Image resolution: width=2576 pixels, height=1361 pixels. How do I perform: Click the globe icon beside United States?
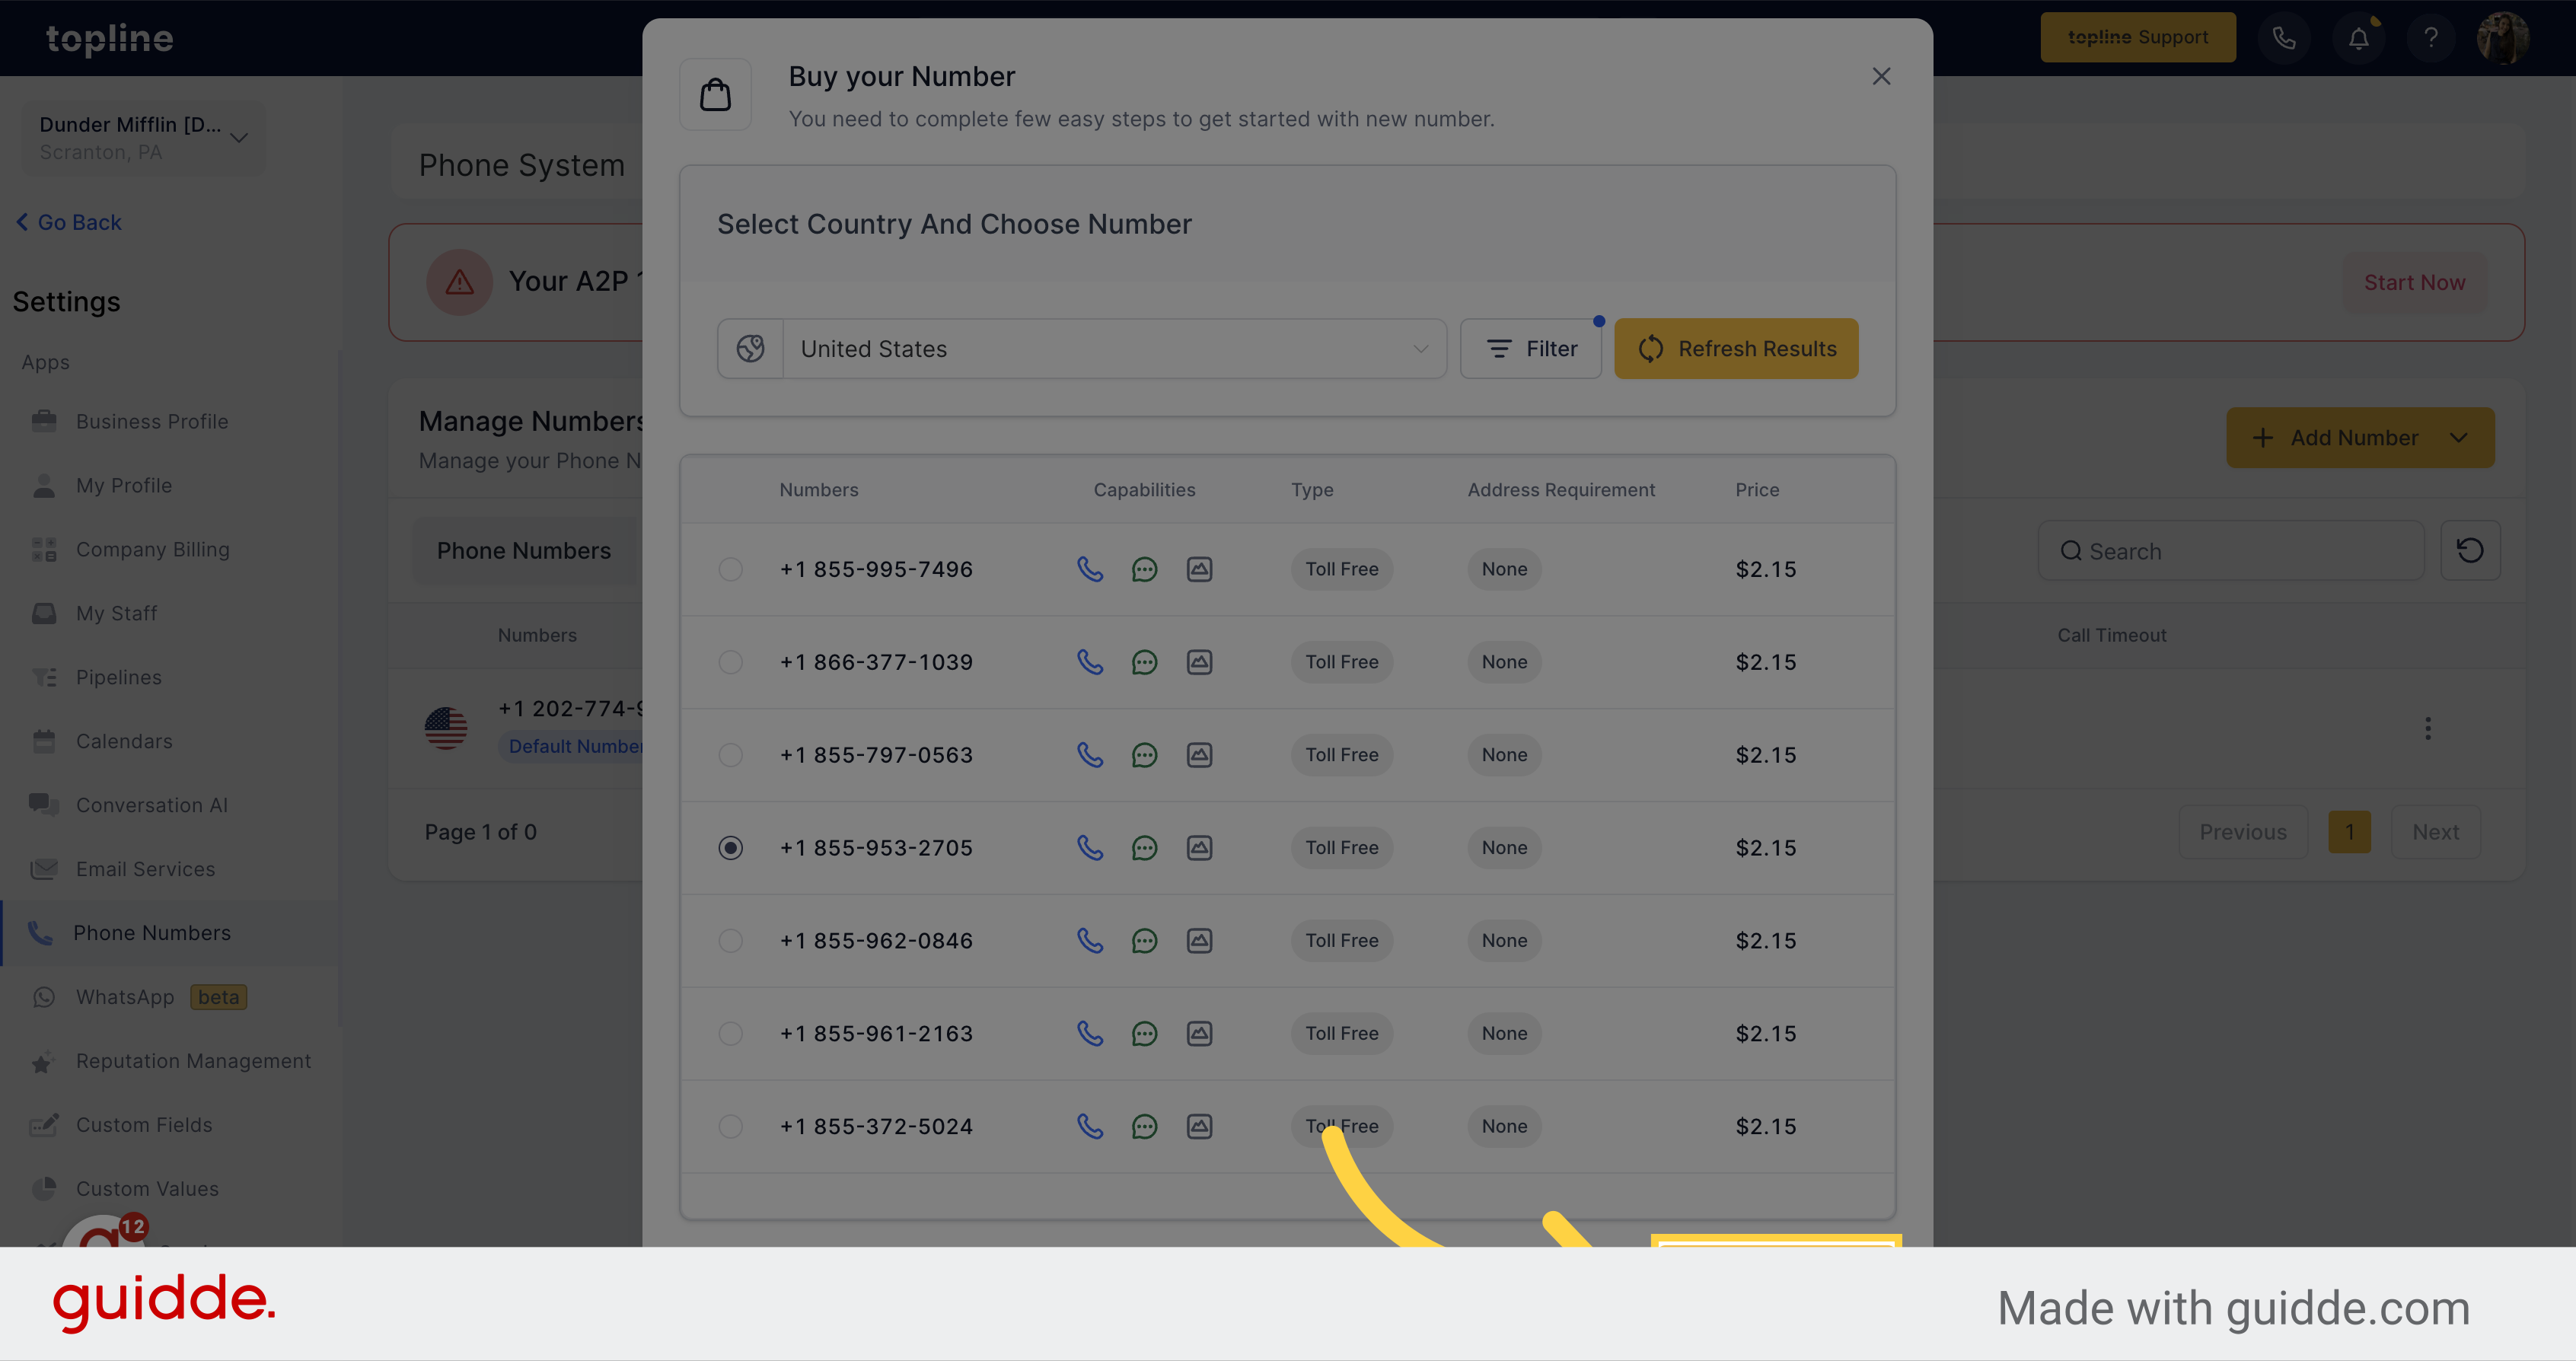click(x=750, y=348)
